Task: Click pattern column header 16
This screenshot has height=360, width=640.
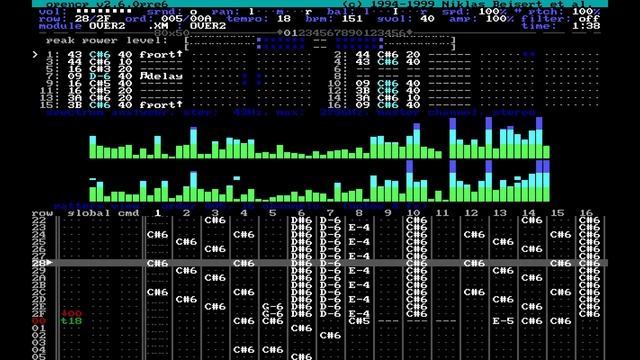Action: point(586,213)
